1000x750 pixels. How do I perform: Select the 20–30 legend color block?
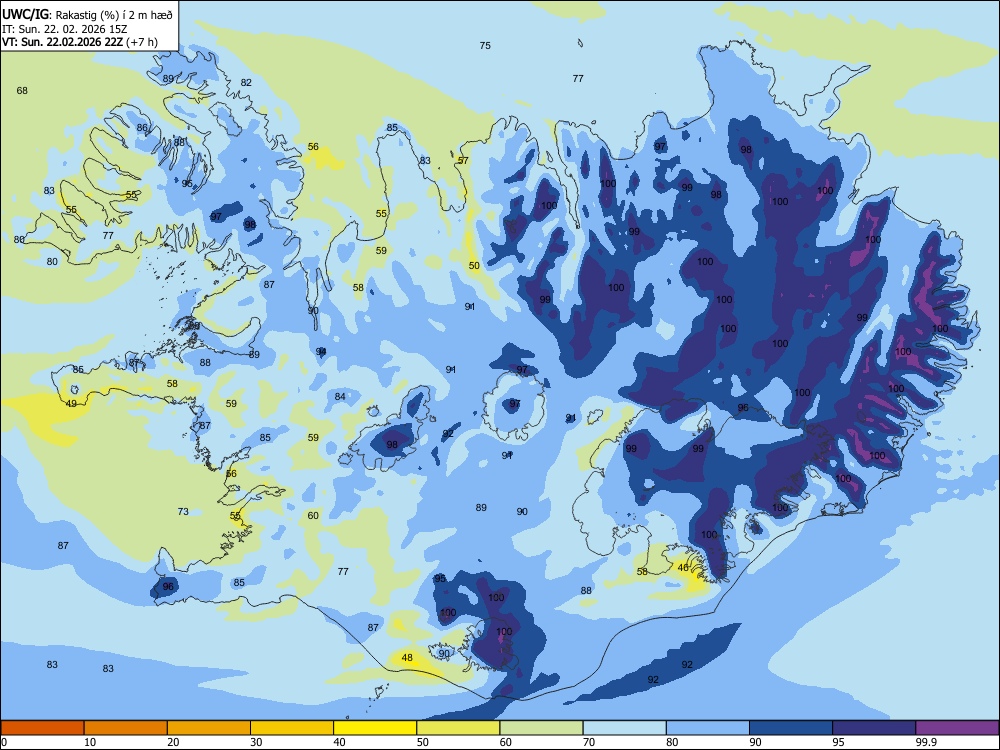pyautogui.click(x=209, y=728)
